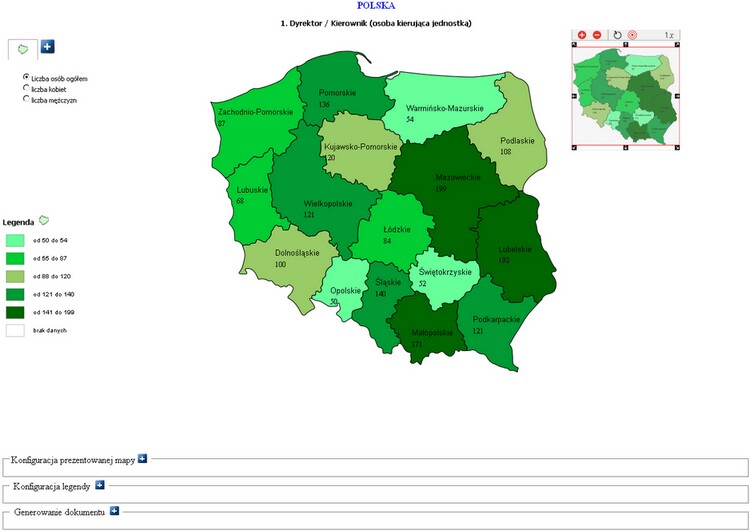Click the reset rotation arrow icon
Screen dimensions: 750x531
(617, 35)
